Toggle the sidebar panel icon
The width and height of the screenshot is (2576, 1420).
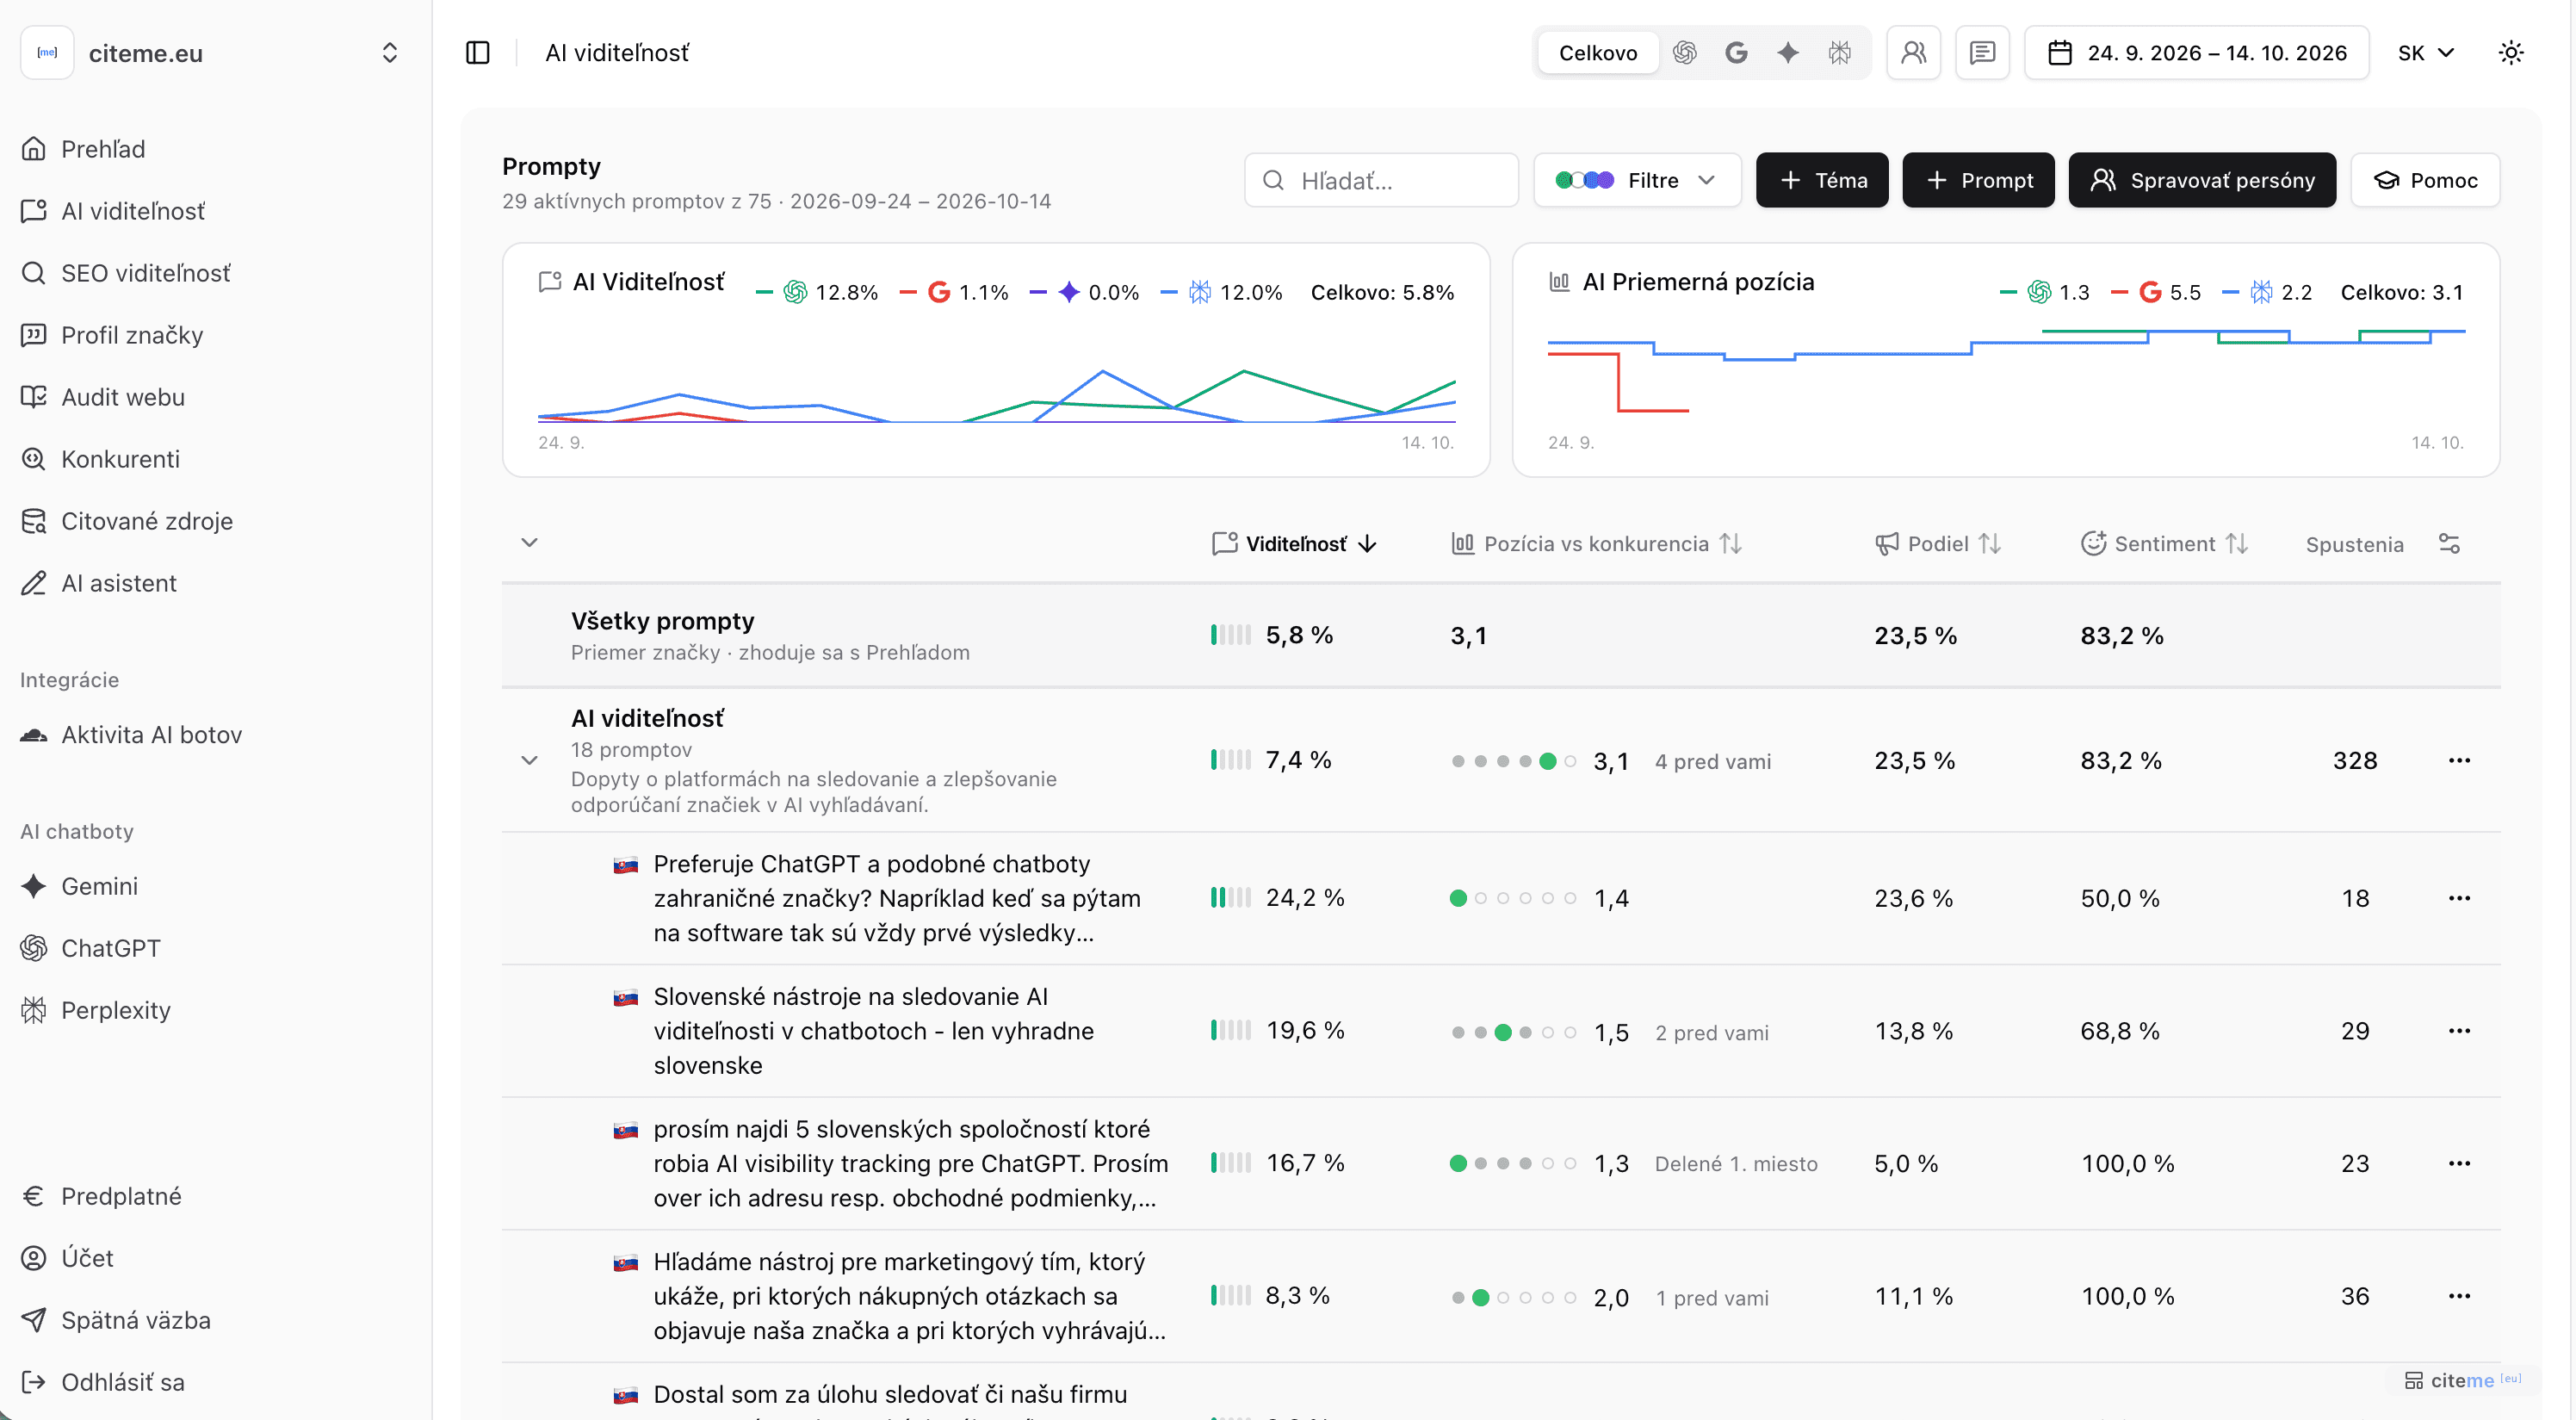(478, 52)
